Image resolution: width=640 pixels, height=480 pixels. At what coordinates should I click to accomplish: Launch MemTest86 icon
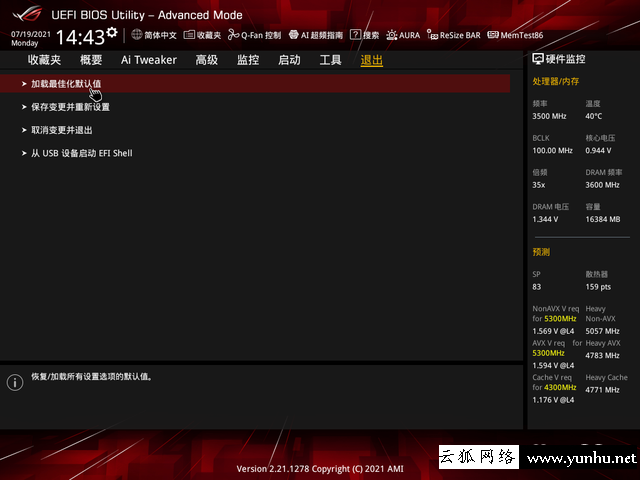pyautogui.click(x=493, y=35)
